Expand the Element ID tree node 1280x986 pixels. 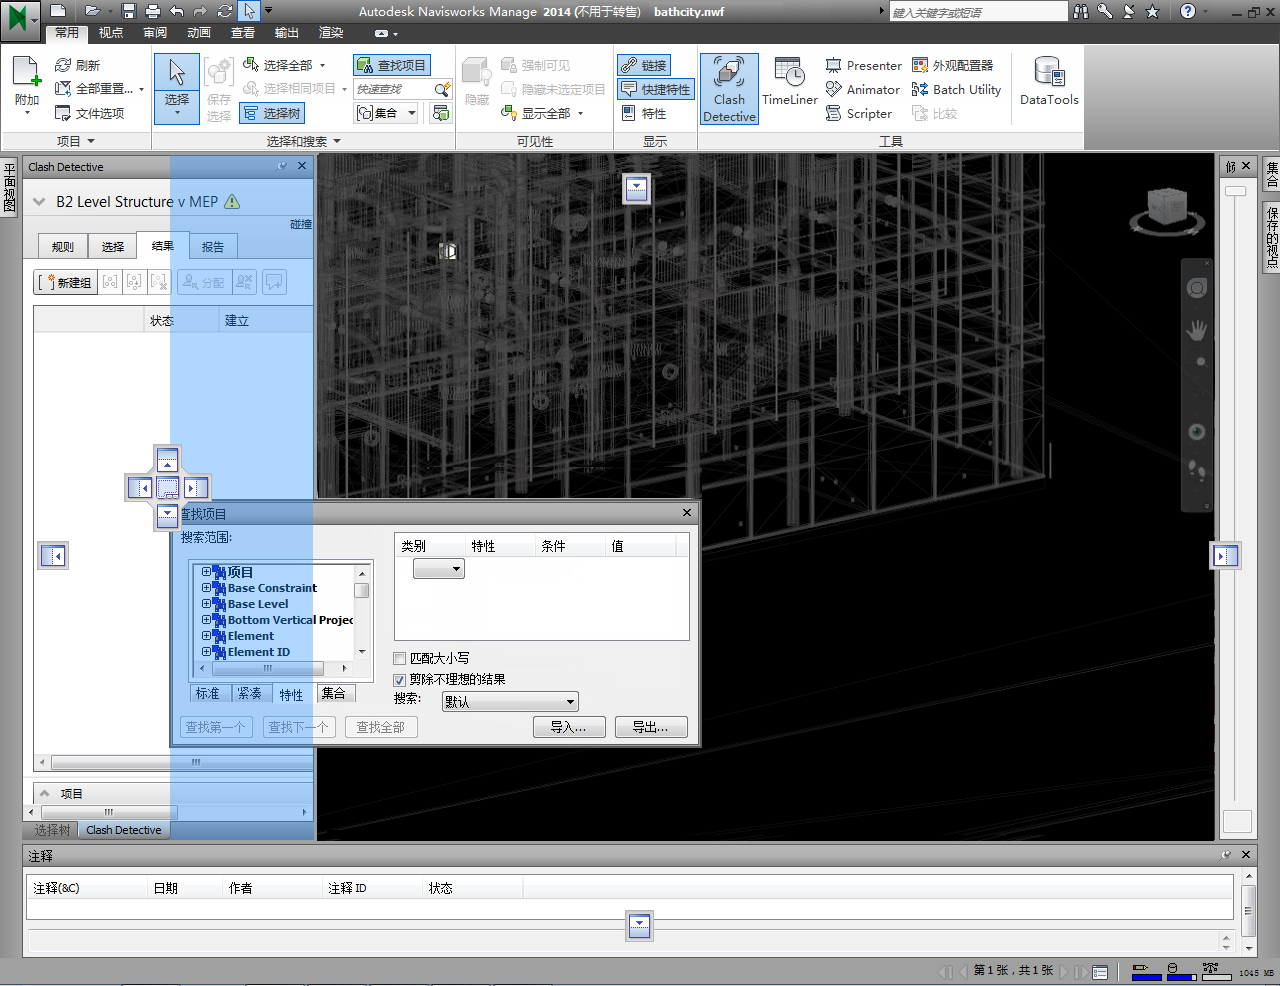click(206, 652)
